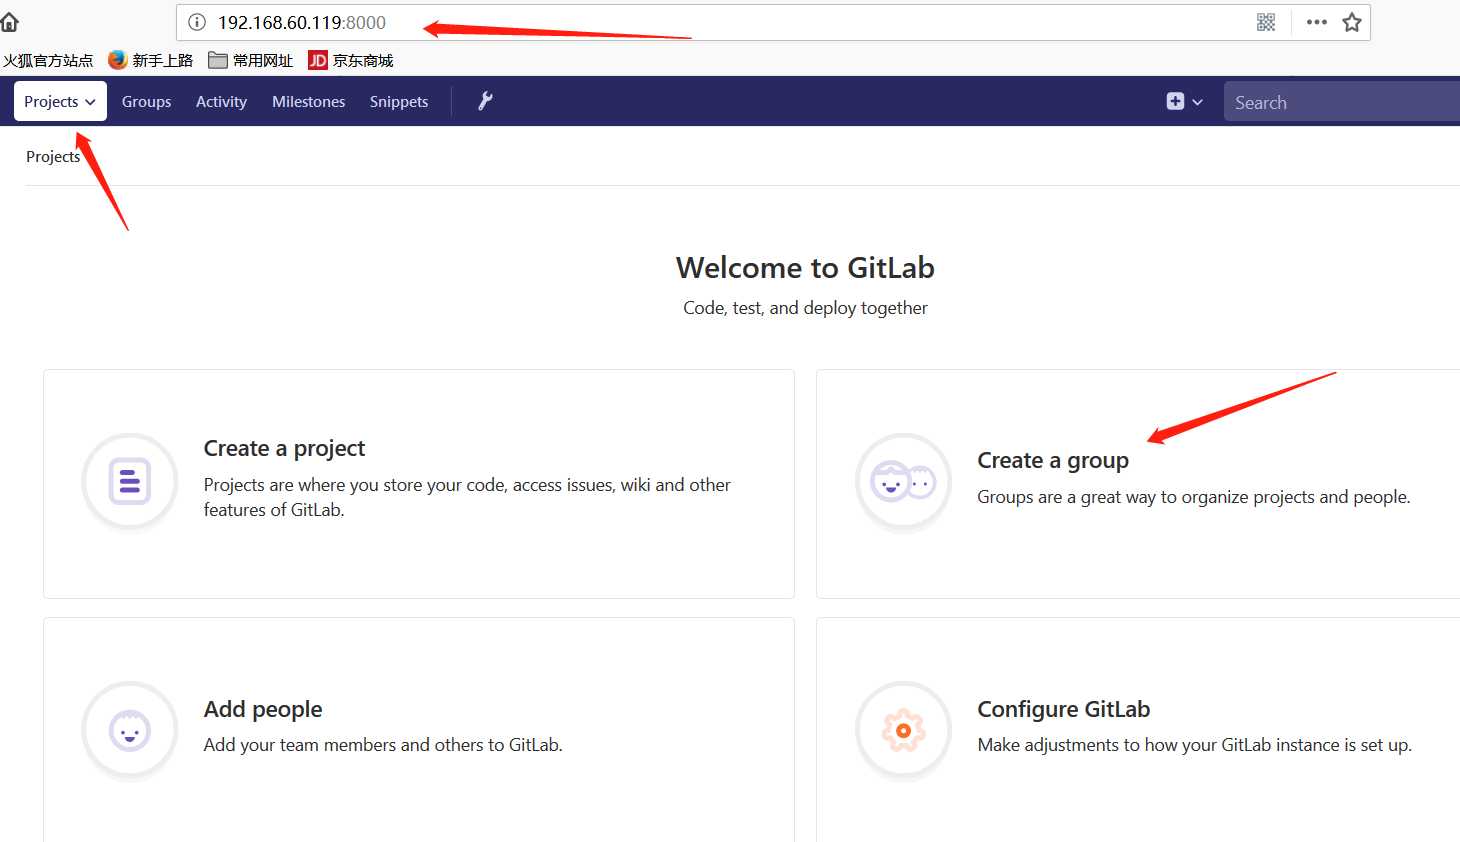Click 'Add your team members' description
Viewport: 1460px width, 842px height.
point(383,745)
